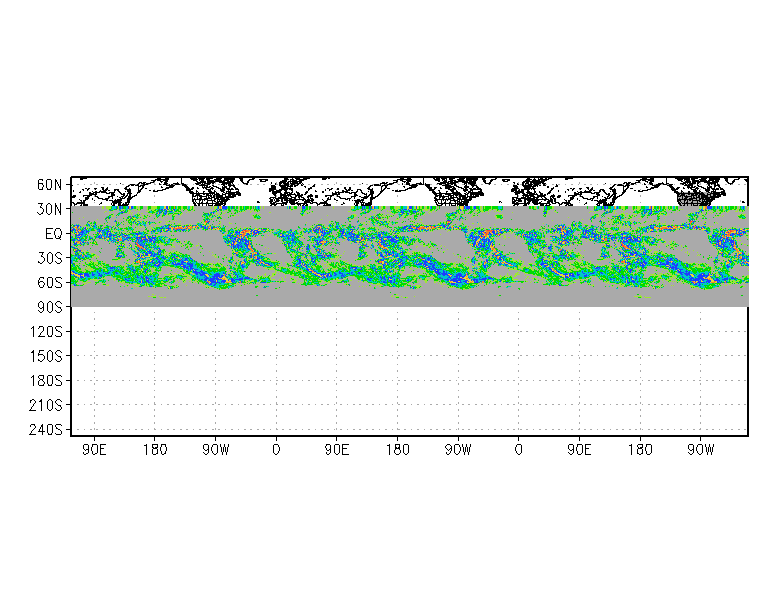
Task: Click the 240S latitude axis label
Action: [46, 430]
